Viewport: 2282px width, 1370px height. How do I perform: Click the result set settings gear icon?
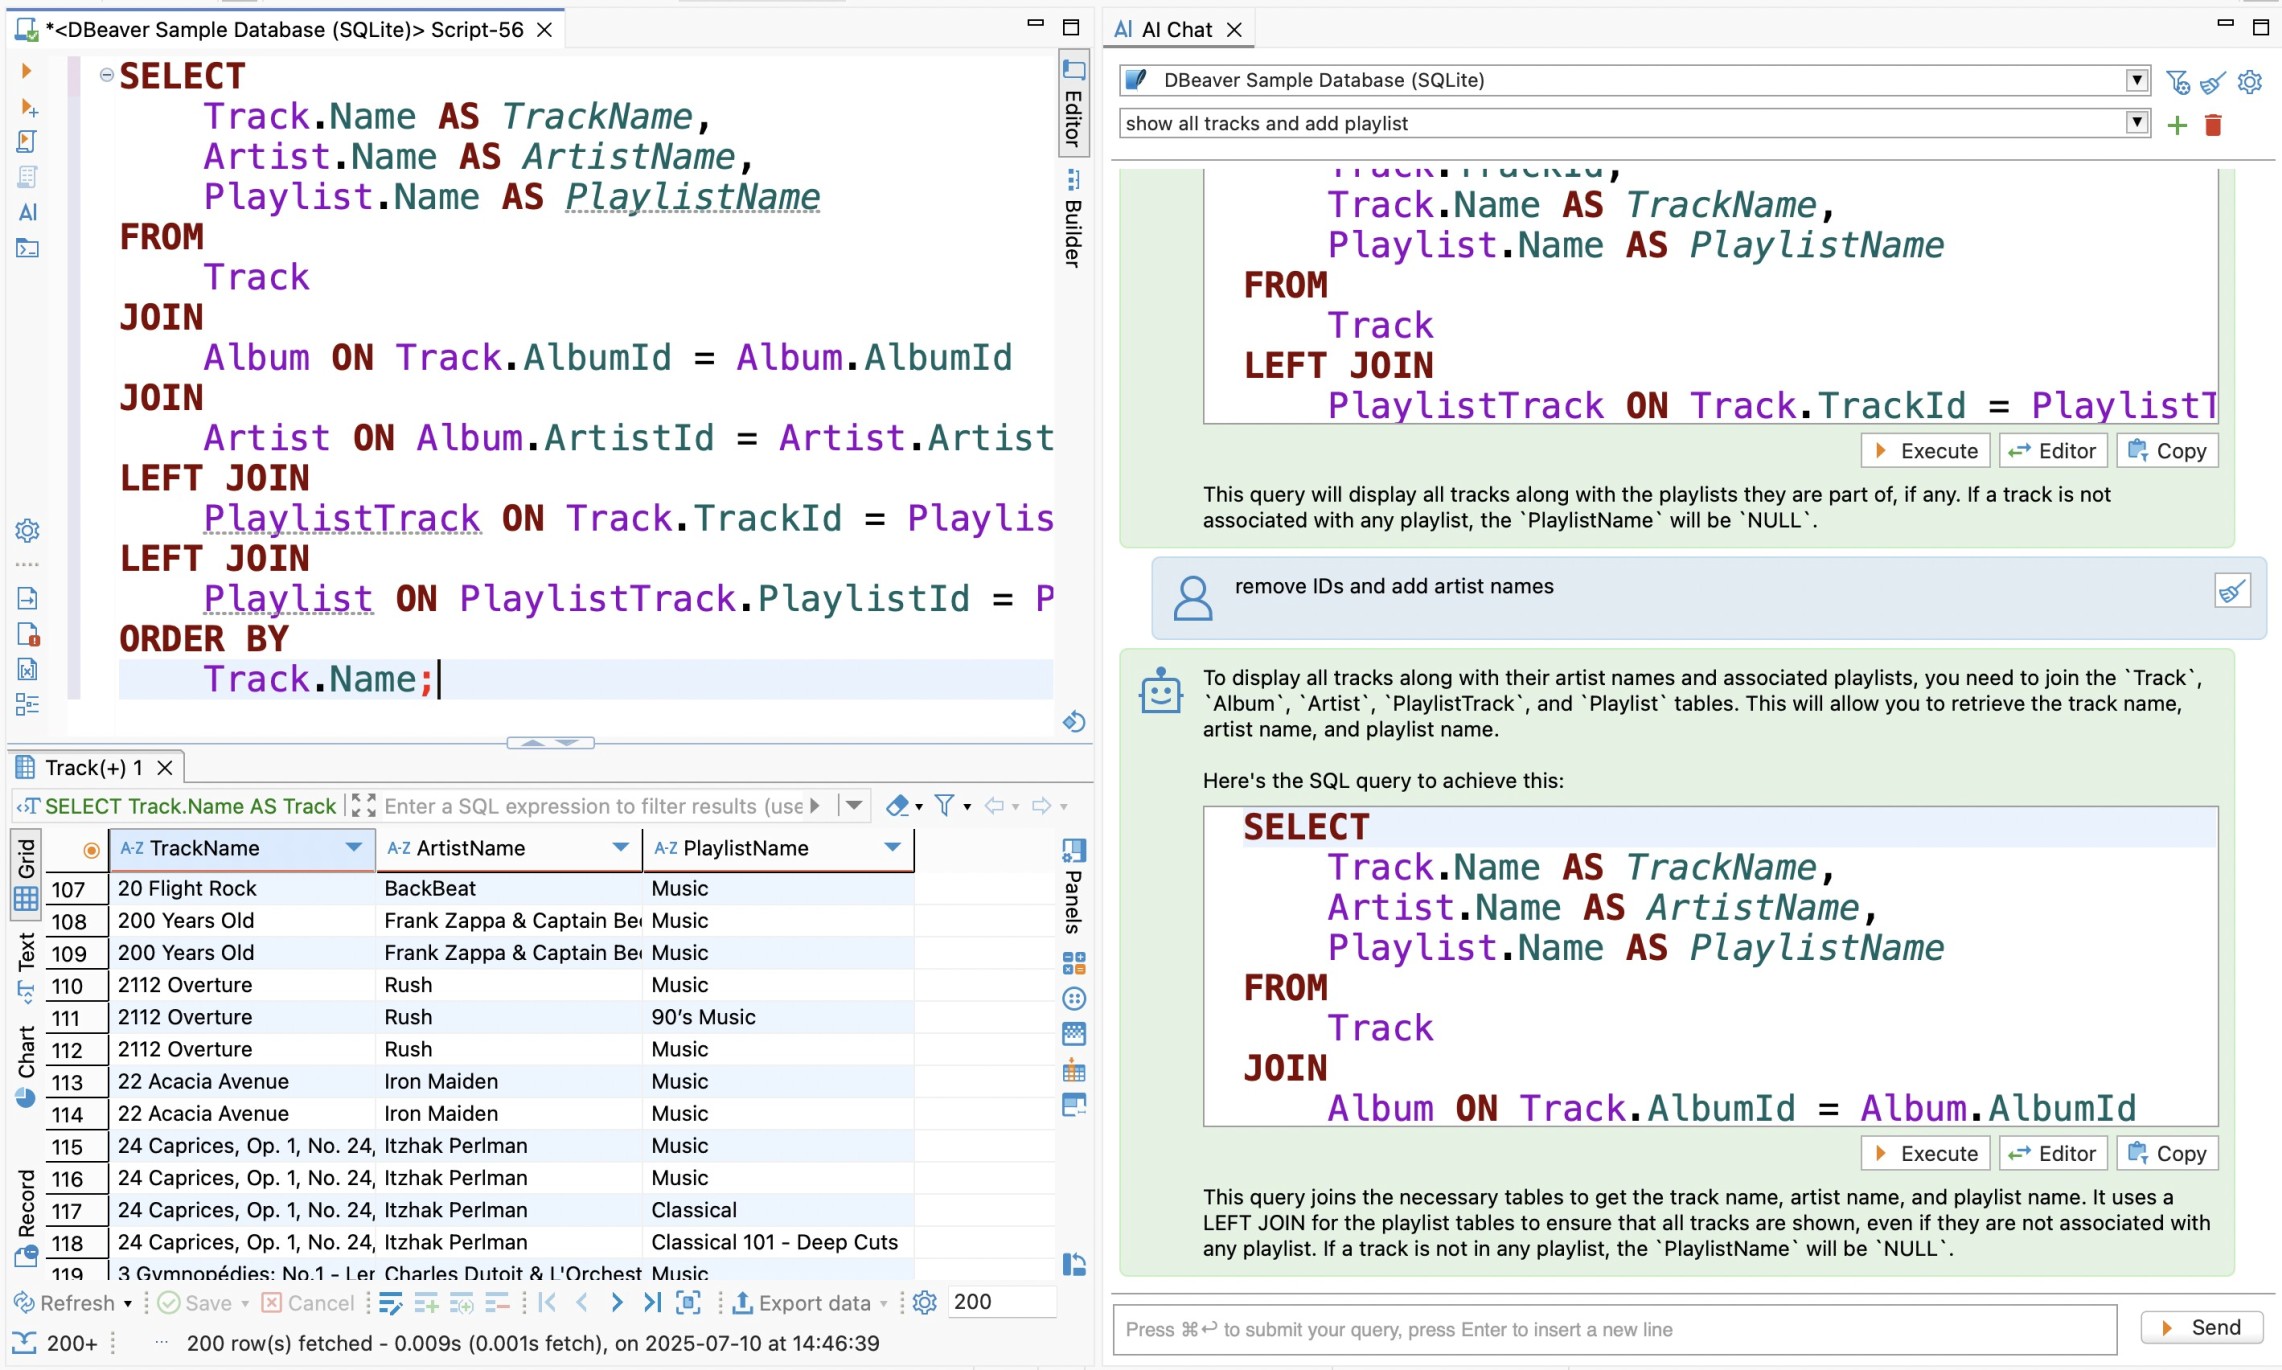(x=925, y=1302)
